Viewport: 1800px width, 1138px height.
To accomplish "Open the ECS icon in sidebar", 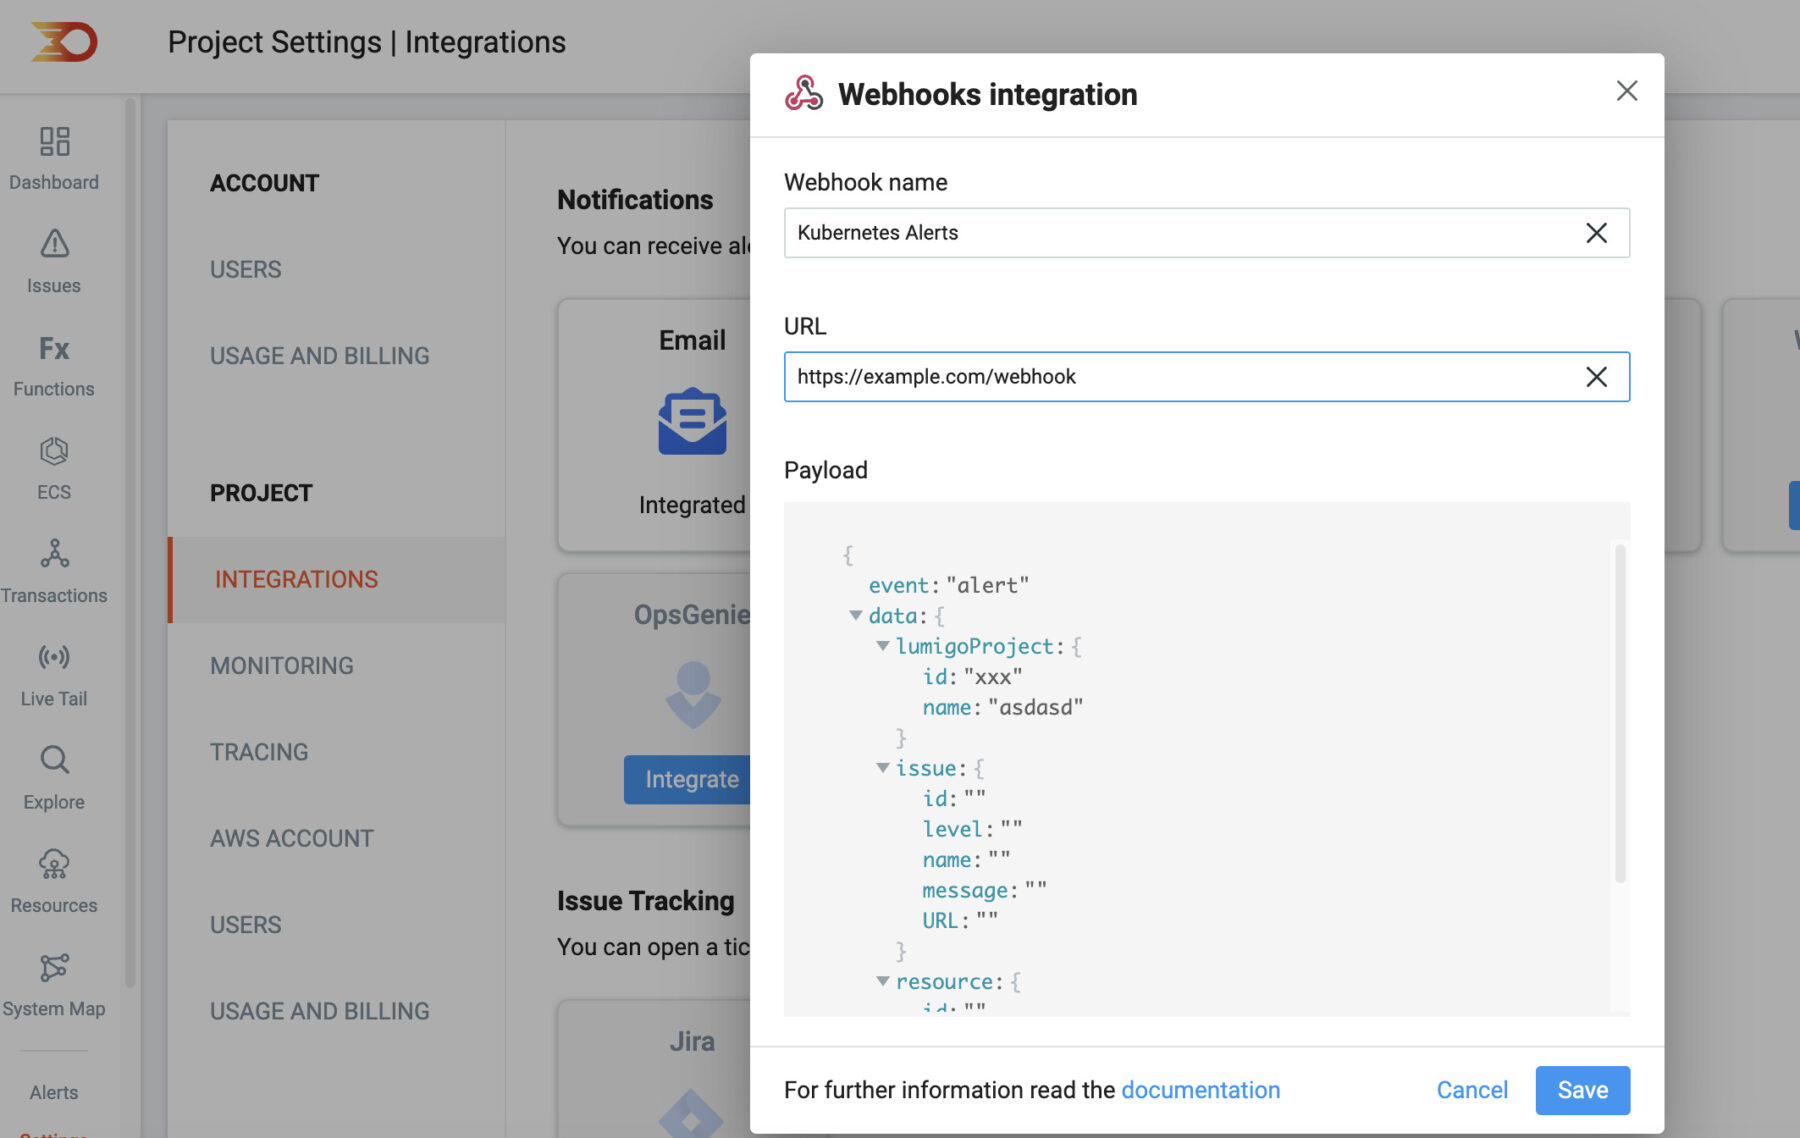I will 54,451.
